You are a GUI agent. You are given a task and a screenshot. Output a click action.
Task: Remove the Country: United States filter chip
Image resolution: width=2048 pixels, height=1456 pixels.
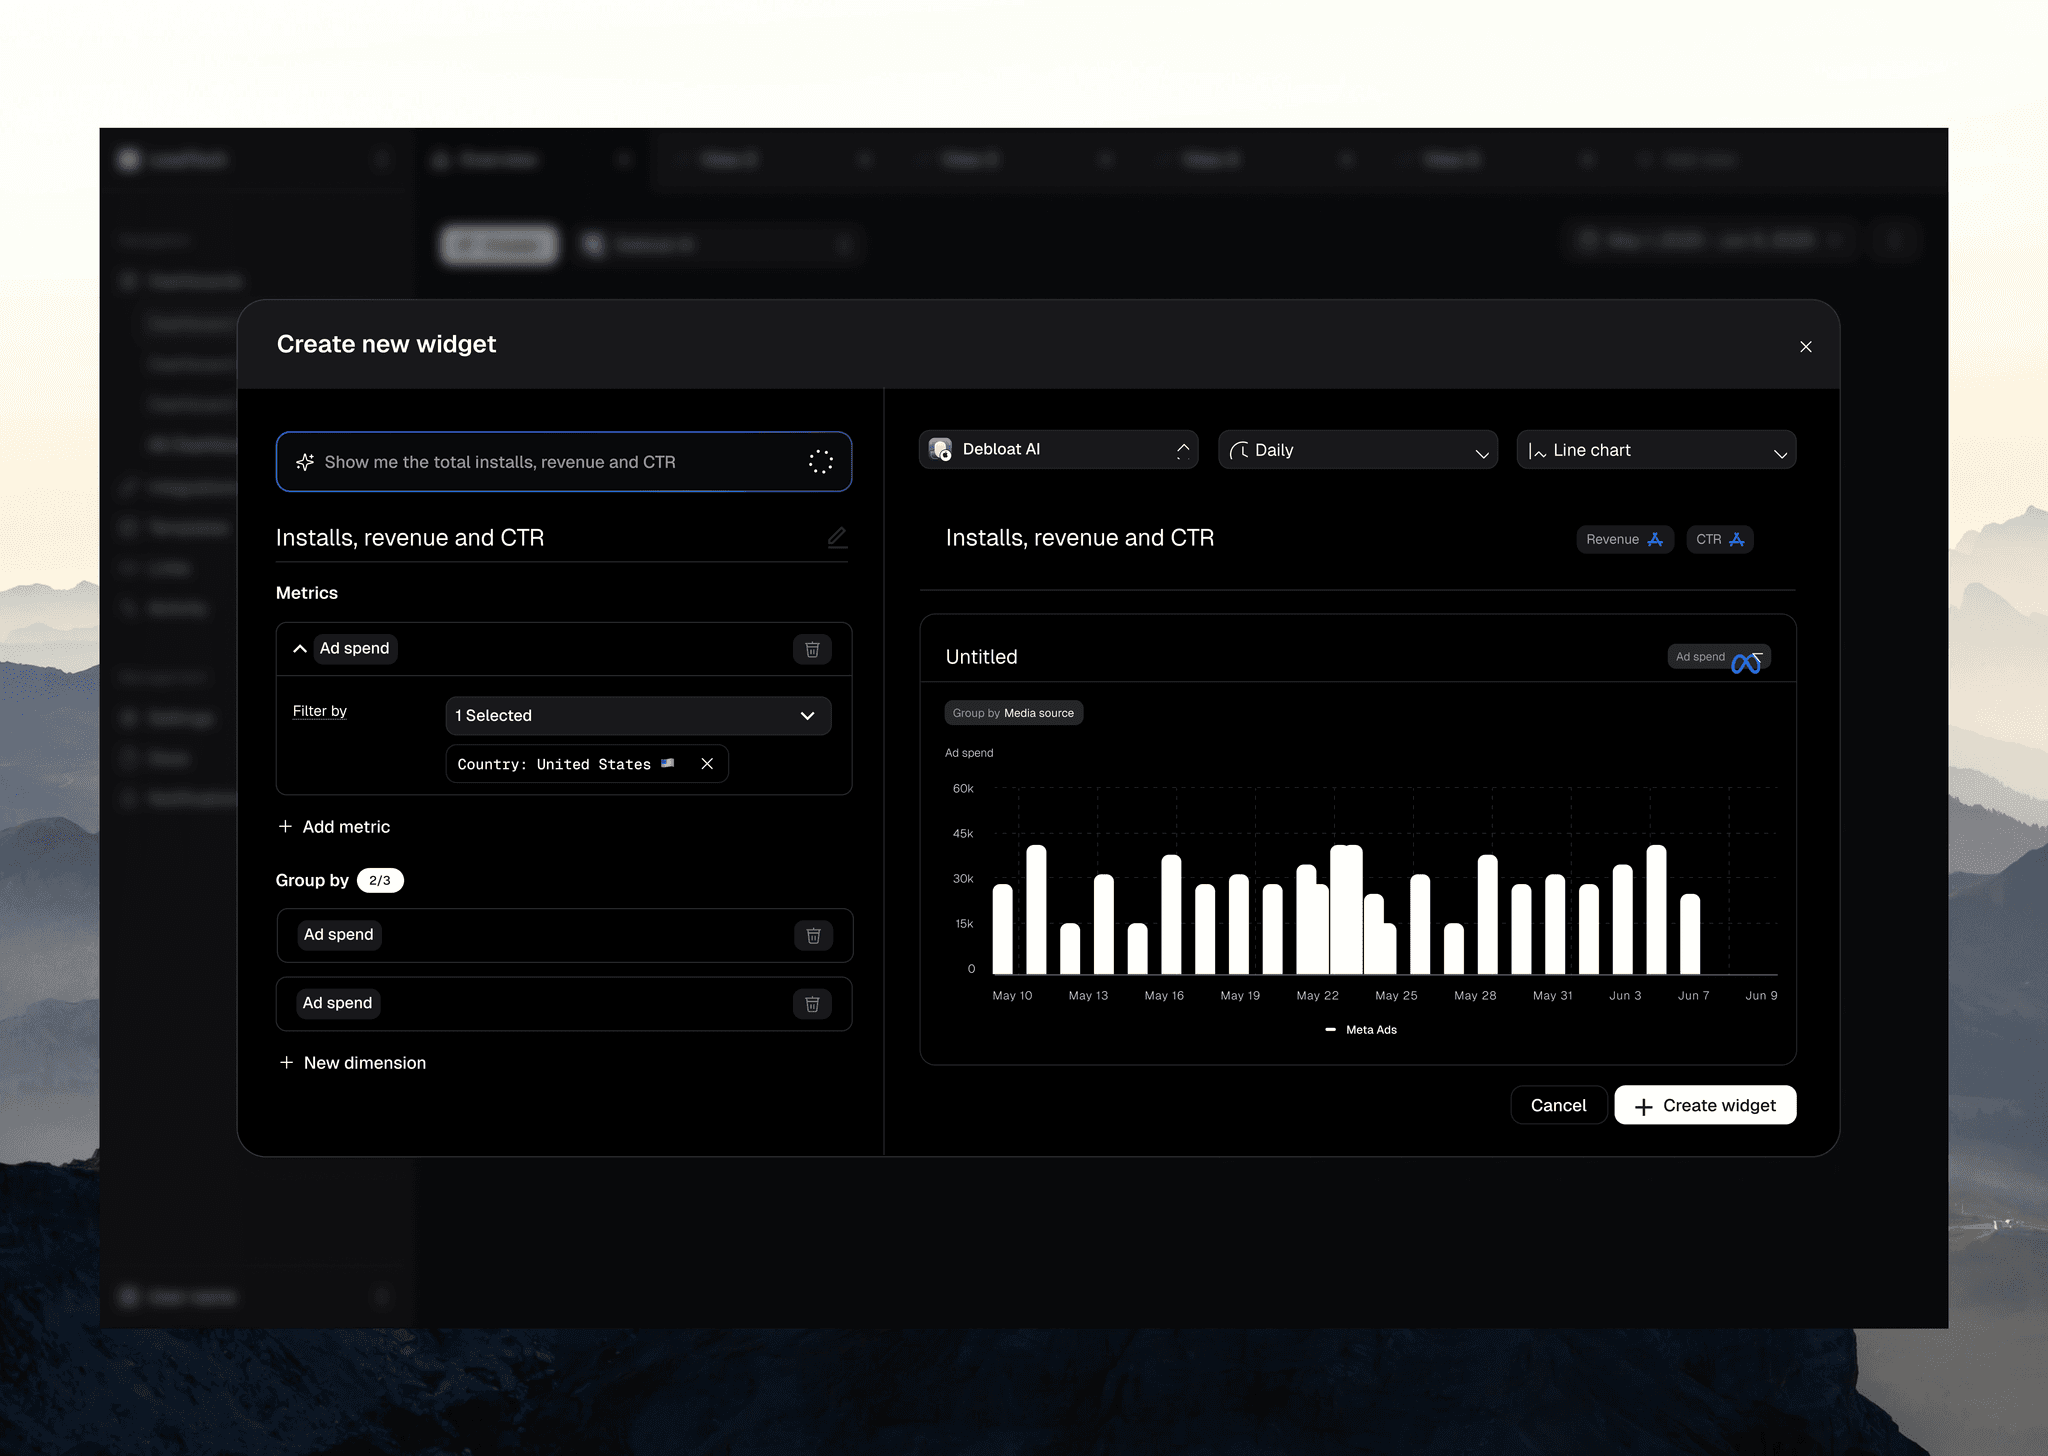point(707,764)
